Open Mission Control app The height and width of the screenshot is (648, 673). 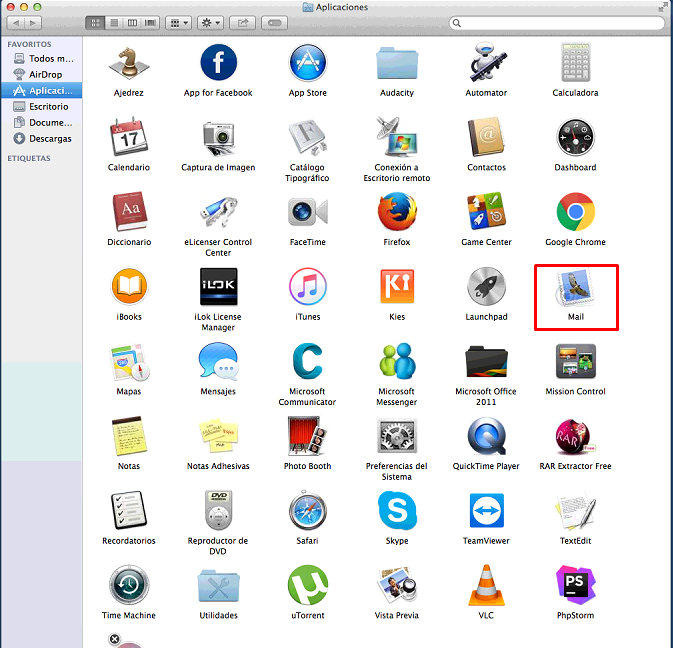point(576,361)
